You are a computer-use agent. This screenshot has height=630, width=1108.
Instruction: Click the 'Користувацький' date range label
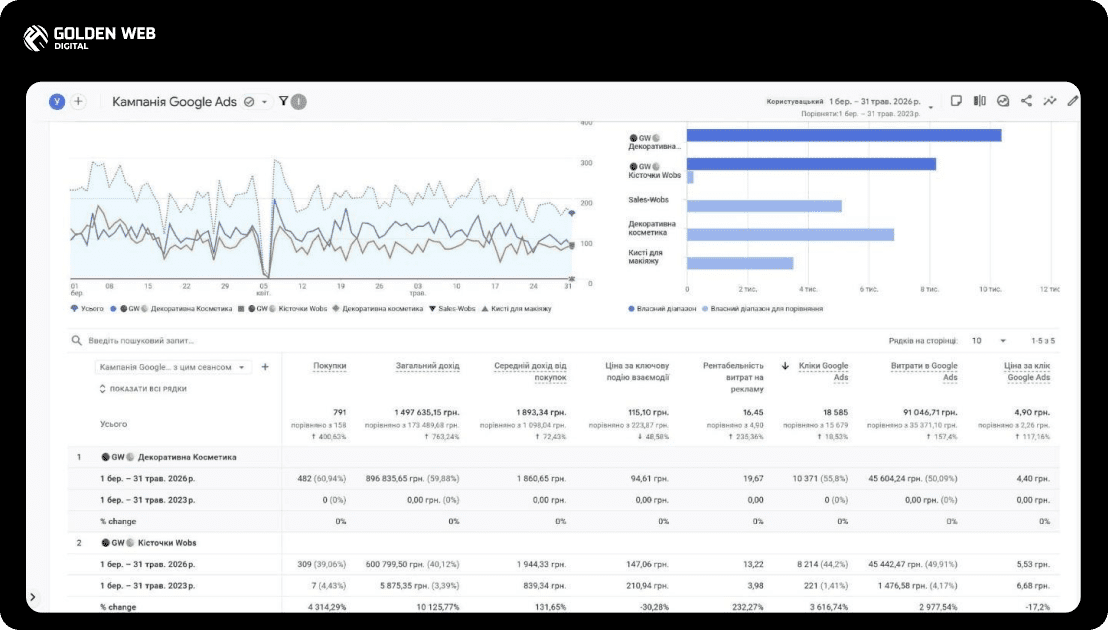pos(795,102)
